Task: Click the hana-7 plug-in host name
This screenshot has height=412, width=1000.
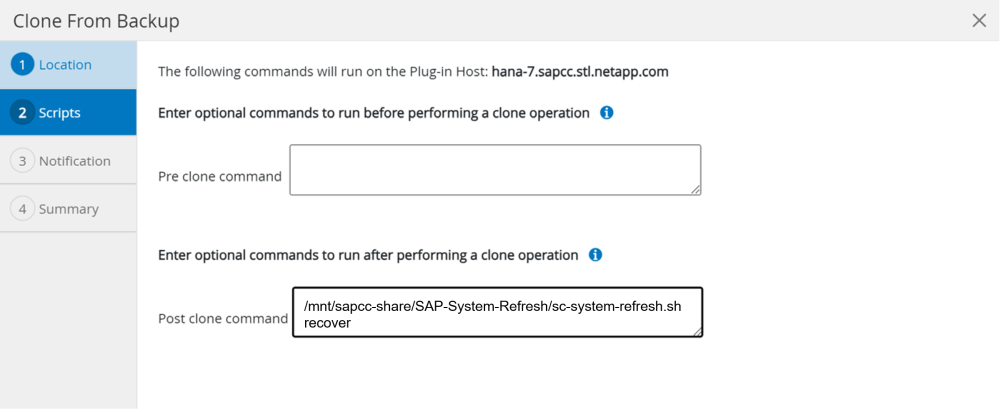Action: [580, 72]
